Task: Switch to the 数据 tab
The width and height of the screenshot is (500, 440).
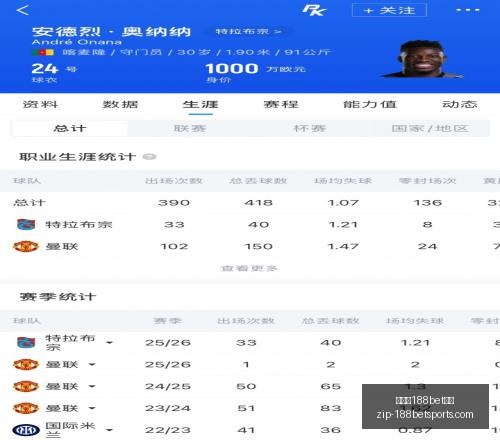Action: pyautogui.click(x=120, y=104)
